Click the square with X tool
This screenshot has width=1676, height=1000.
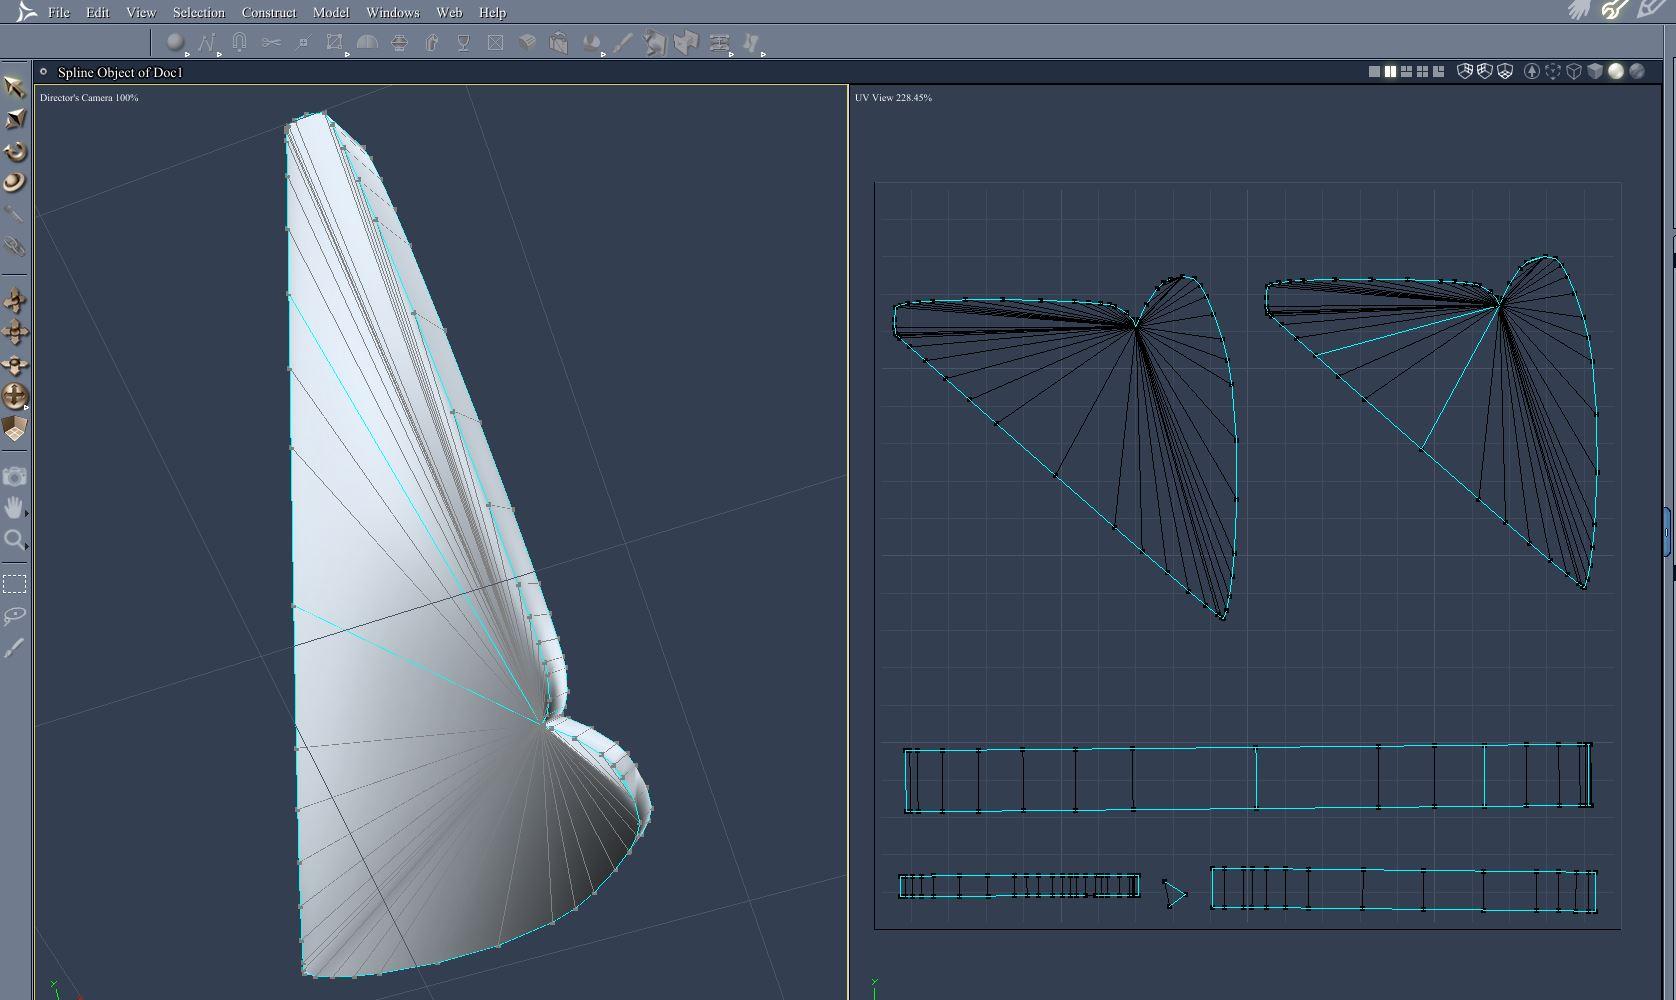click(495, 42)
